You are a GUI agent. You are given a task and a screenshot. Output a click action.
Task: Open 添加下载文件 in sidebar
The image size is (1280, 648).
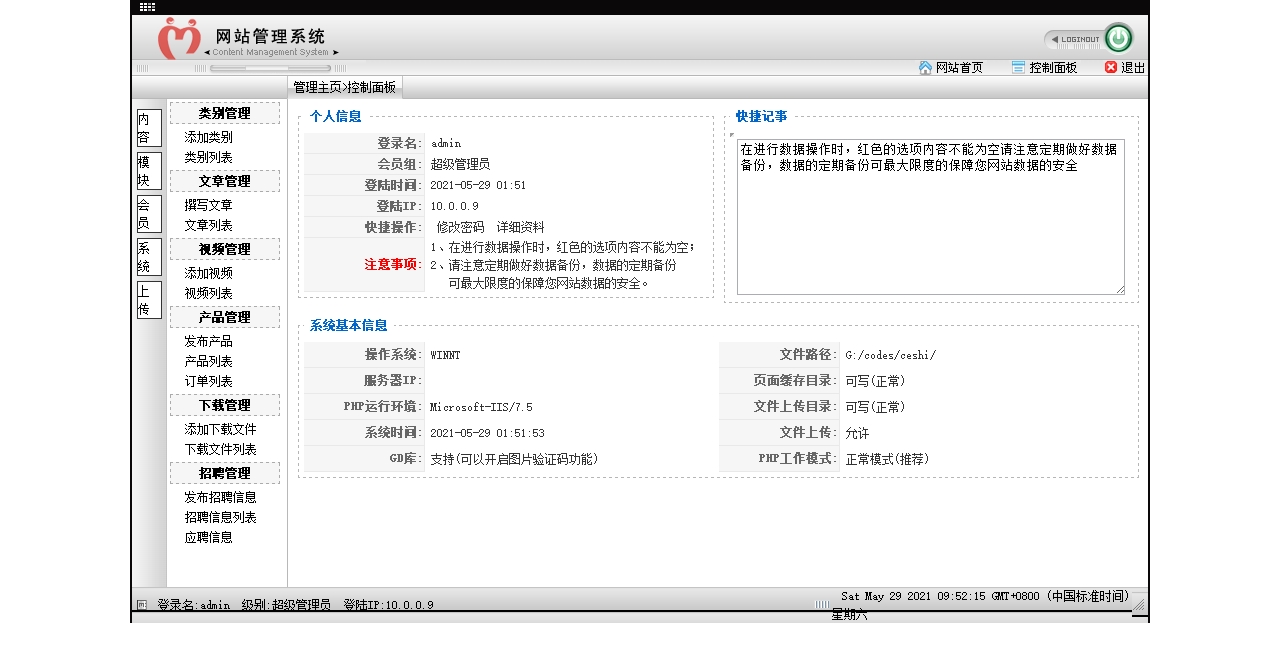pyautogui.click(x=220, y=430)
